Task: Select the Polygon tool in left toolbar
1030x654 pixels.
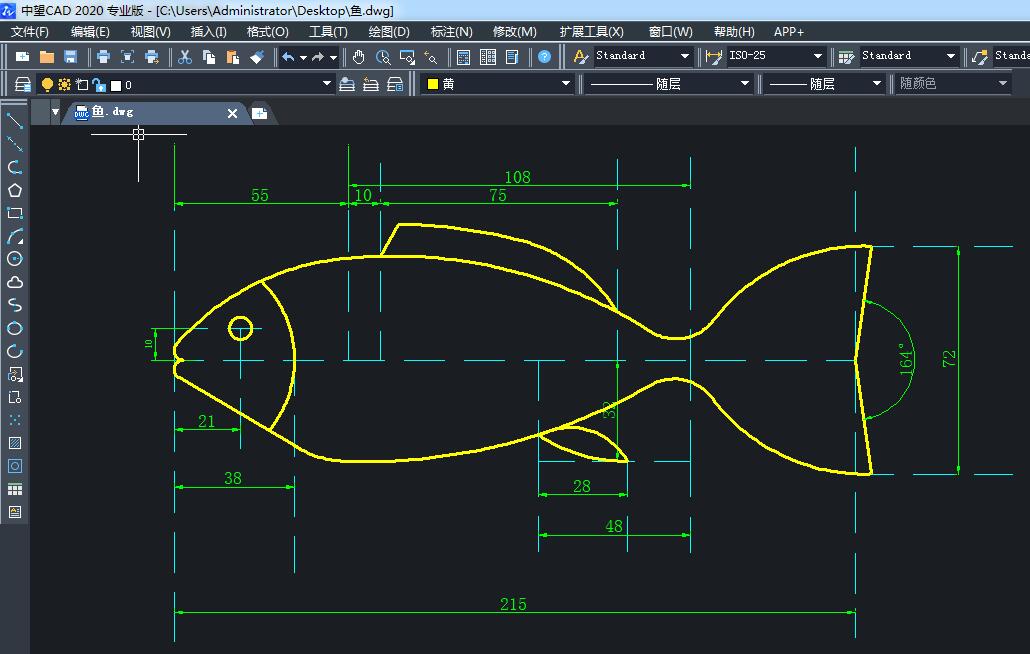Action: click(x=15, y=190)
